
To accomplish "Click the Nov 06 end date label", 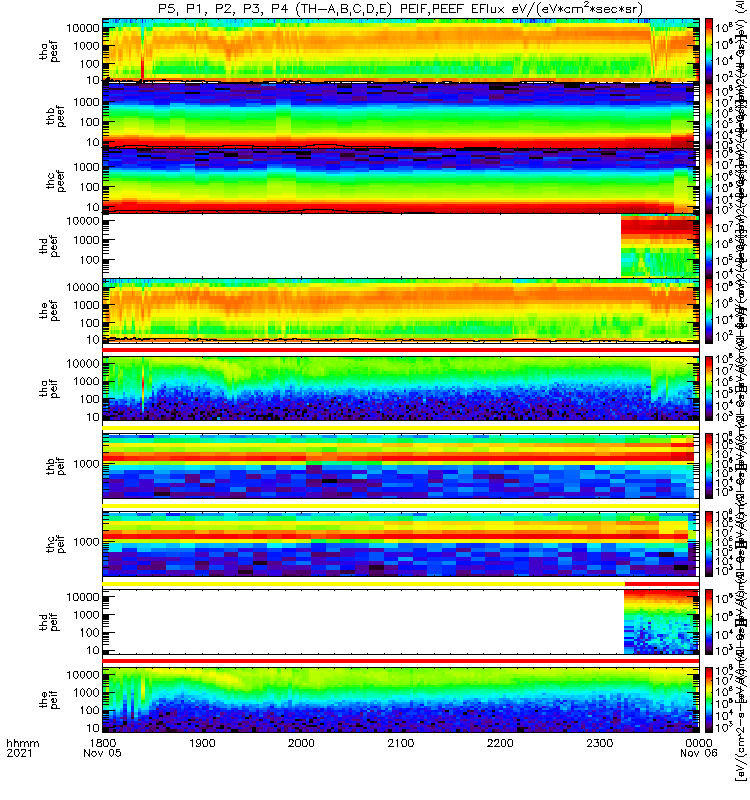I will pyautogui.click(x=698, y=753).
